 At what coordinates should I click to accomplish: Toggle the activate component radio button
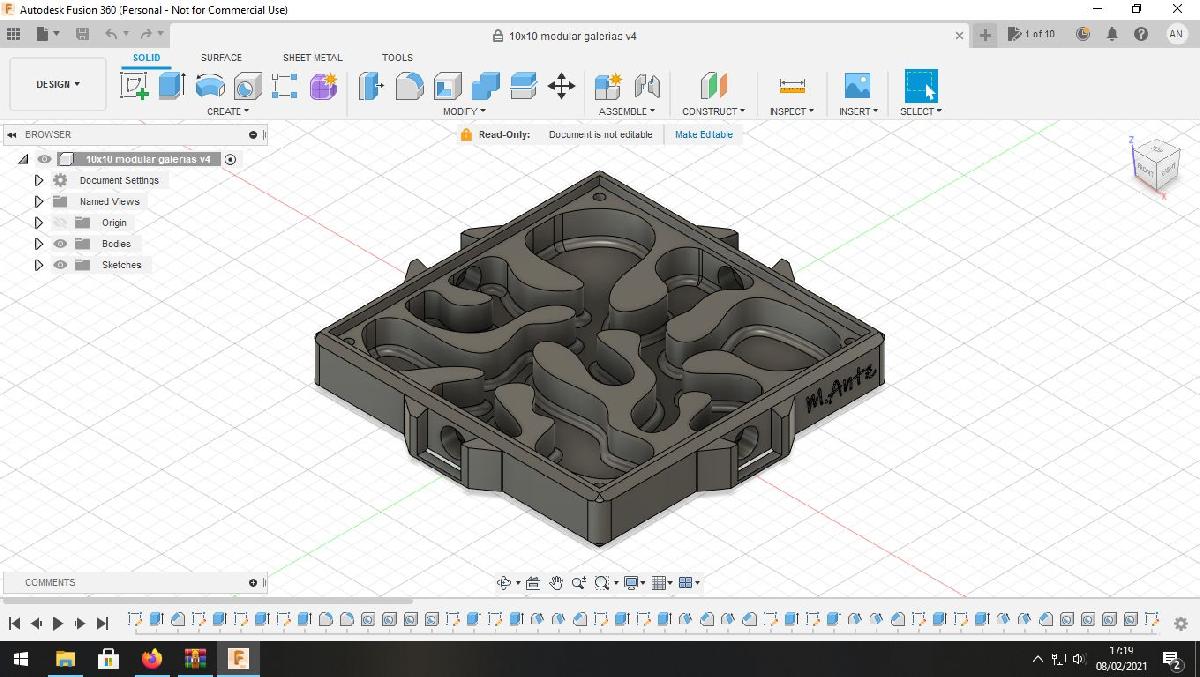[230, 159]
